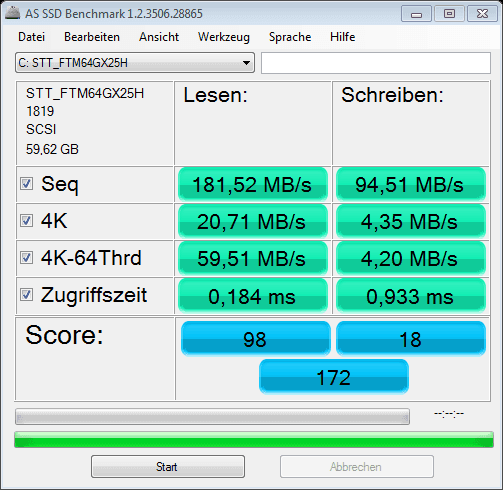The image size is (503, 490).
Task: Open the Ansicht menu
Action: tap(159, 37)
